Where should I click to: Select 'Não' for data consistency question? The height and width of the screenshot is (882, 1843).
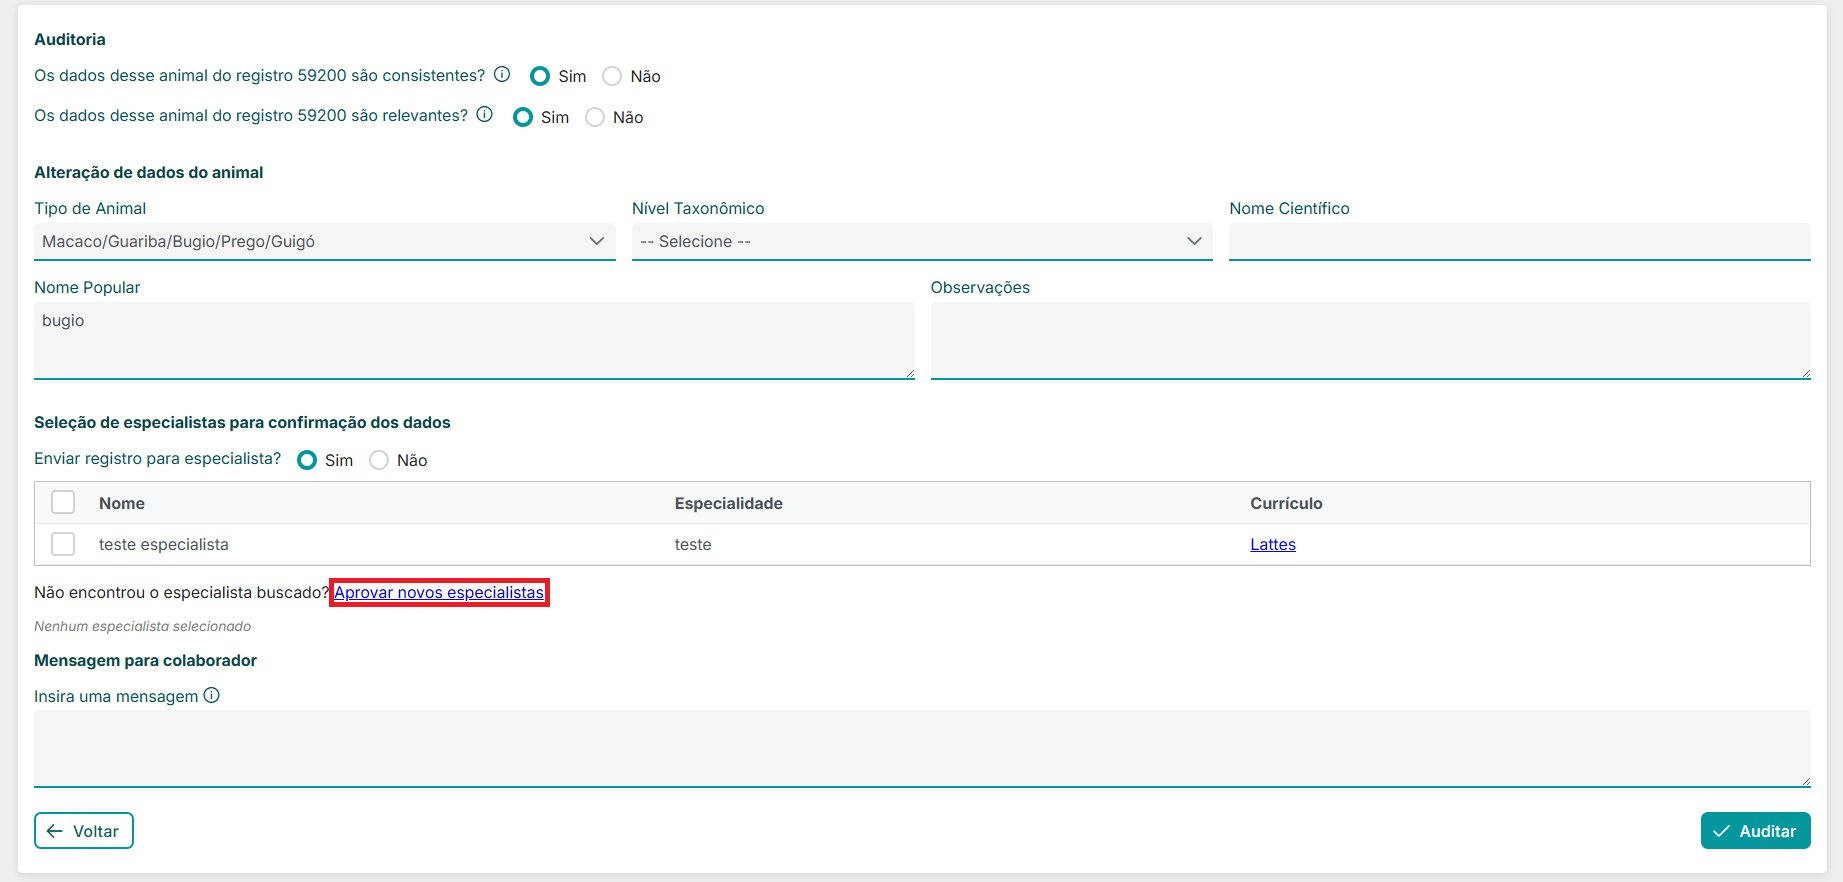pos(612,77)
